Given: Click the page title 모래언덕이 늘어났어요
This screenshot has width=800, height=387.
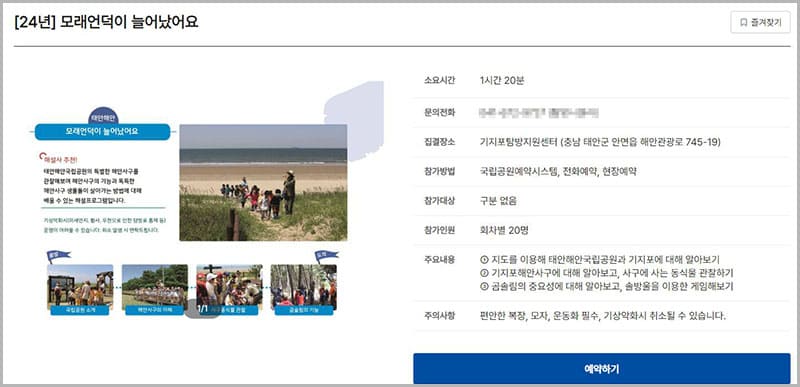Looking at the screenshot, I should click(106, 22).
